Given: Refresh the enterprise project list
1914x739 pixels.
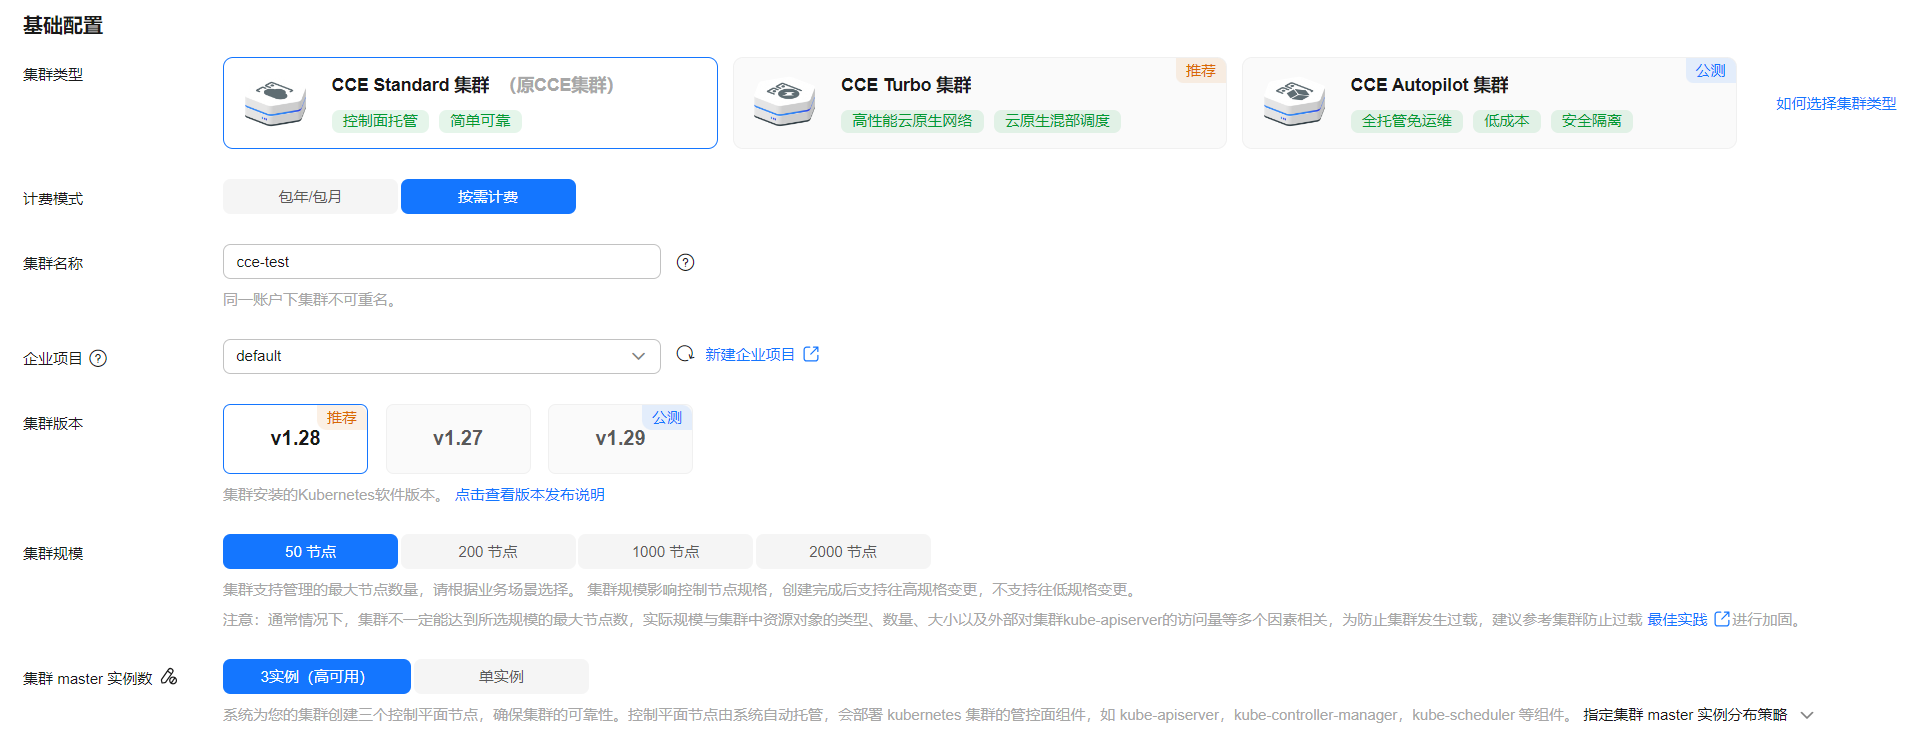Looking at the screenshot, I should 685,354.
